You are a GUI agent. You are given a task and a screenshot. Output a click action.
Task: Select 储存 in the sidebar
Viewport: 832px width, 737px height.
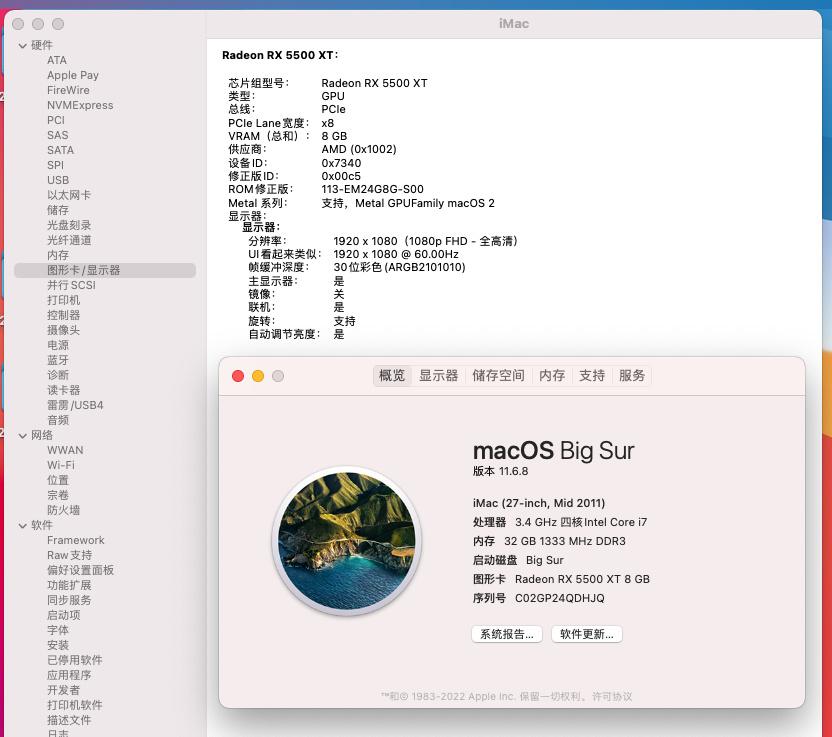[58, 210]
